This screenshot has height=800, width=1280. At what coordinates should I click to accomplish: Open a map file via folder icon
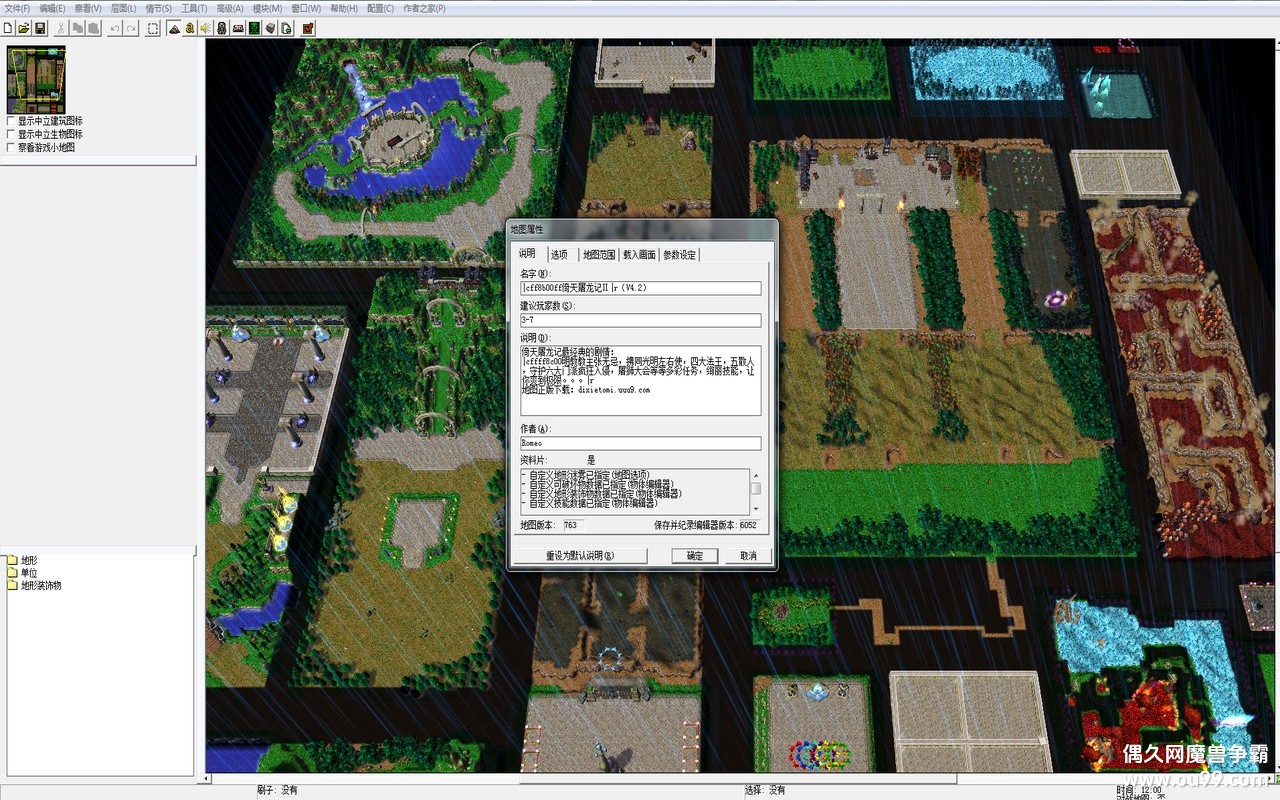pyautogui.click(x=24, y=28)
